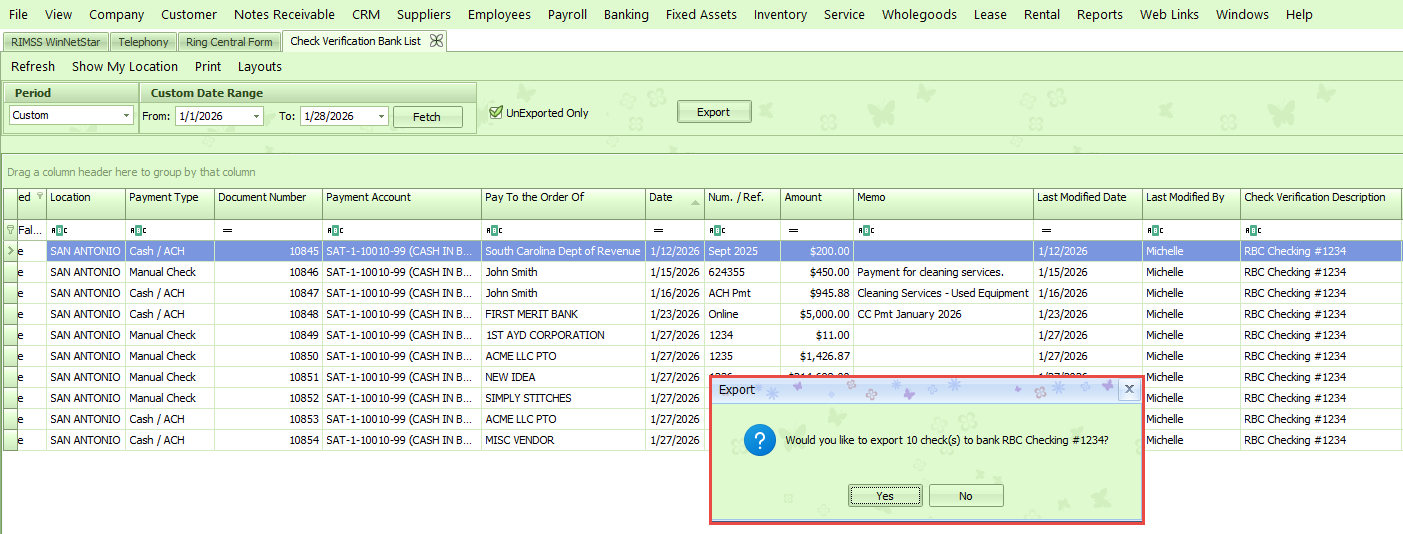
Task: Open the Banking menu
Action: (x=626, y=14)
